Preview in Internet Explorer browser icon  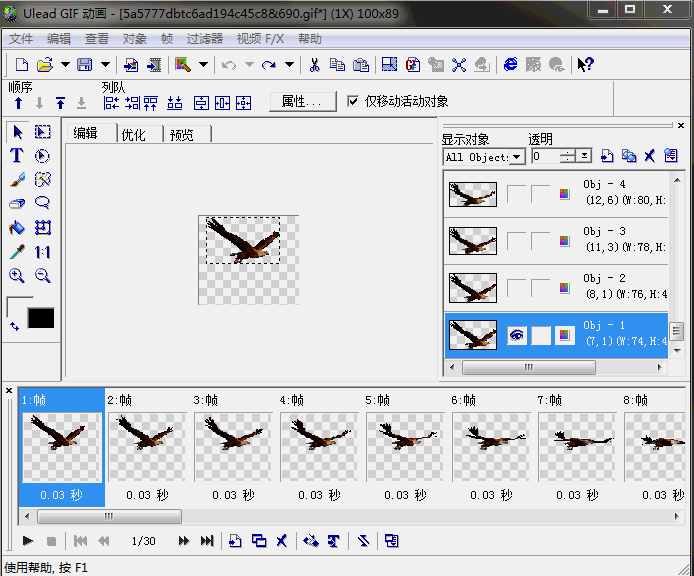click(510, 65)
